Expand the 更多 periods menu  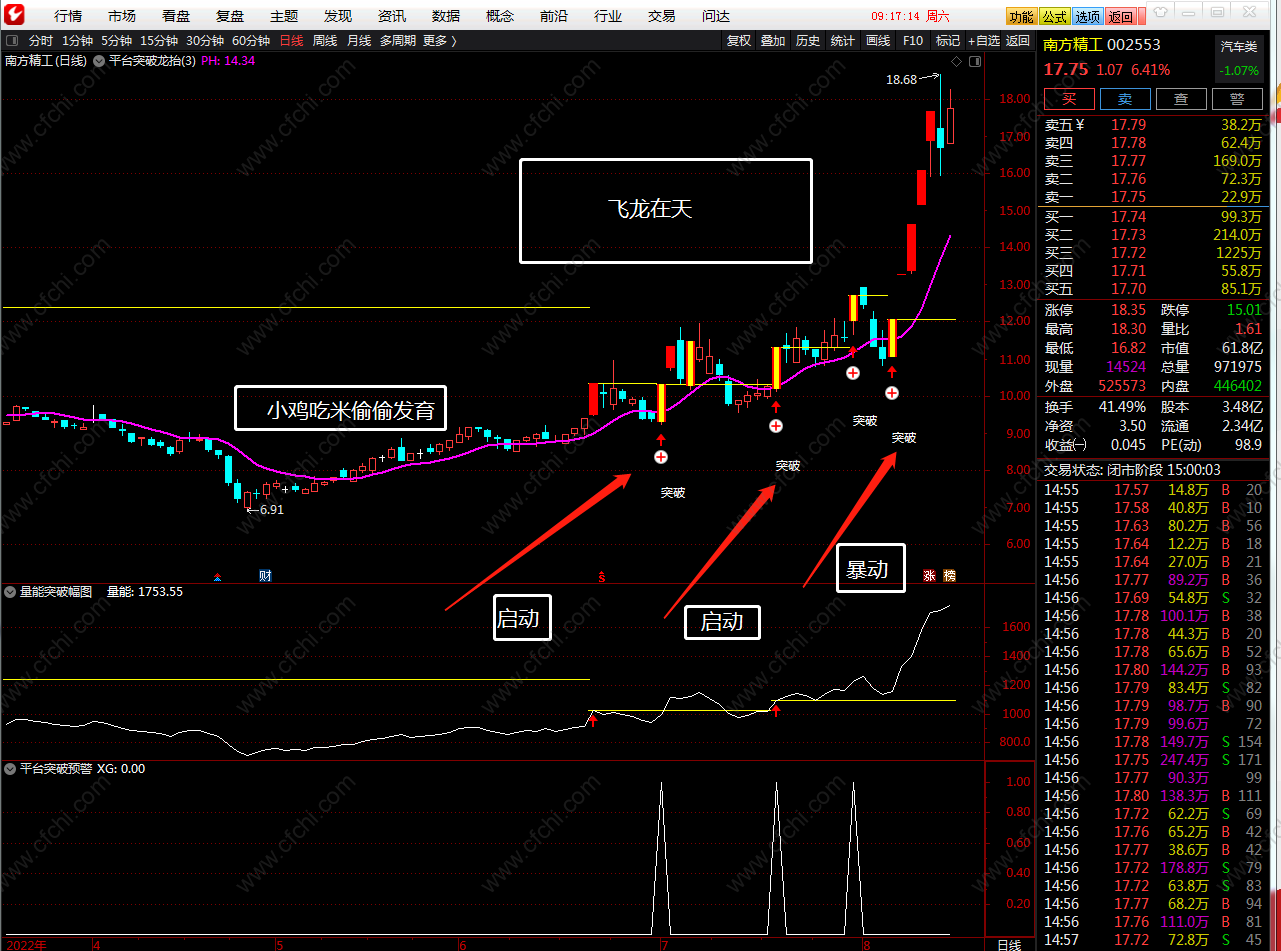pyautogui.click(x=439, y=41)
